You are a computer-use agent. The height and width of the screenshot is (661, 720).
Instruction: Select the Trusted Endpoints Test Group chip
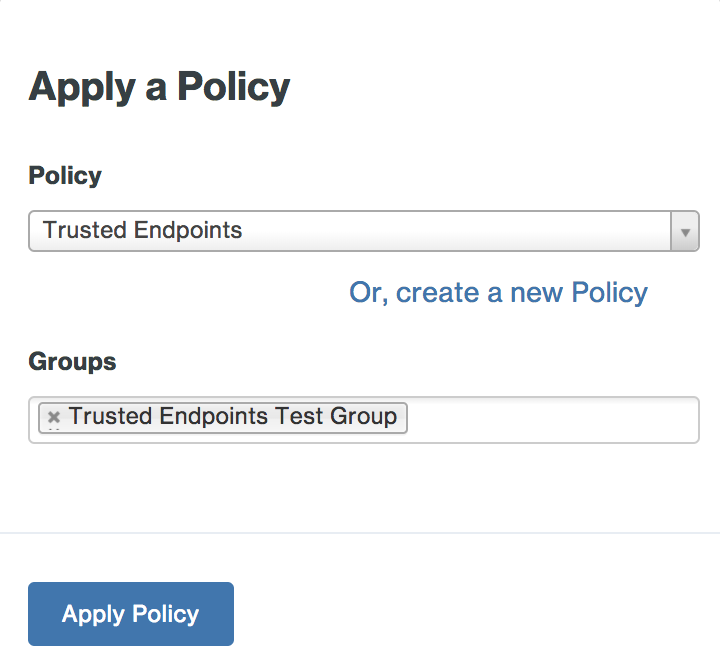[232, 417]
